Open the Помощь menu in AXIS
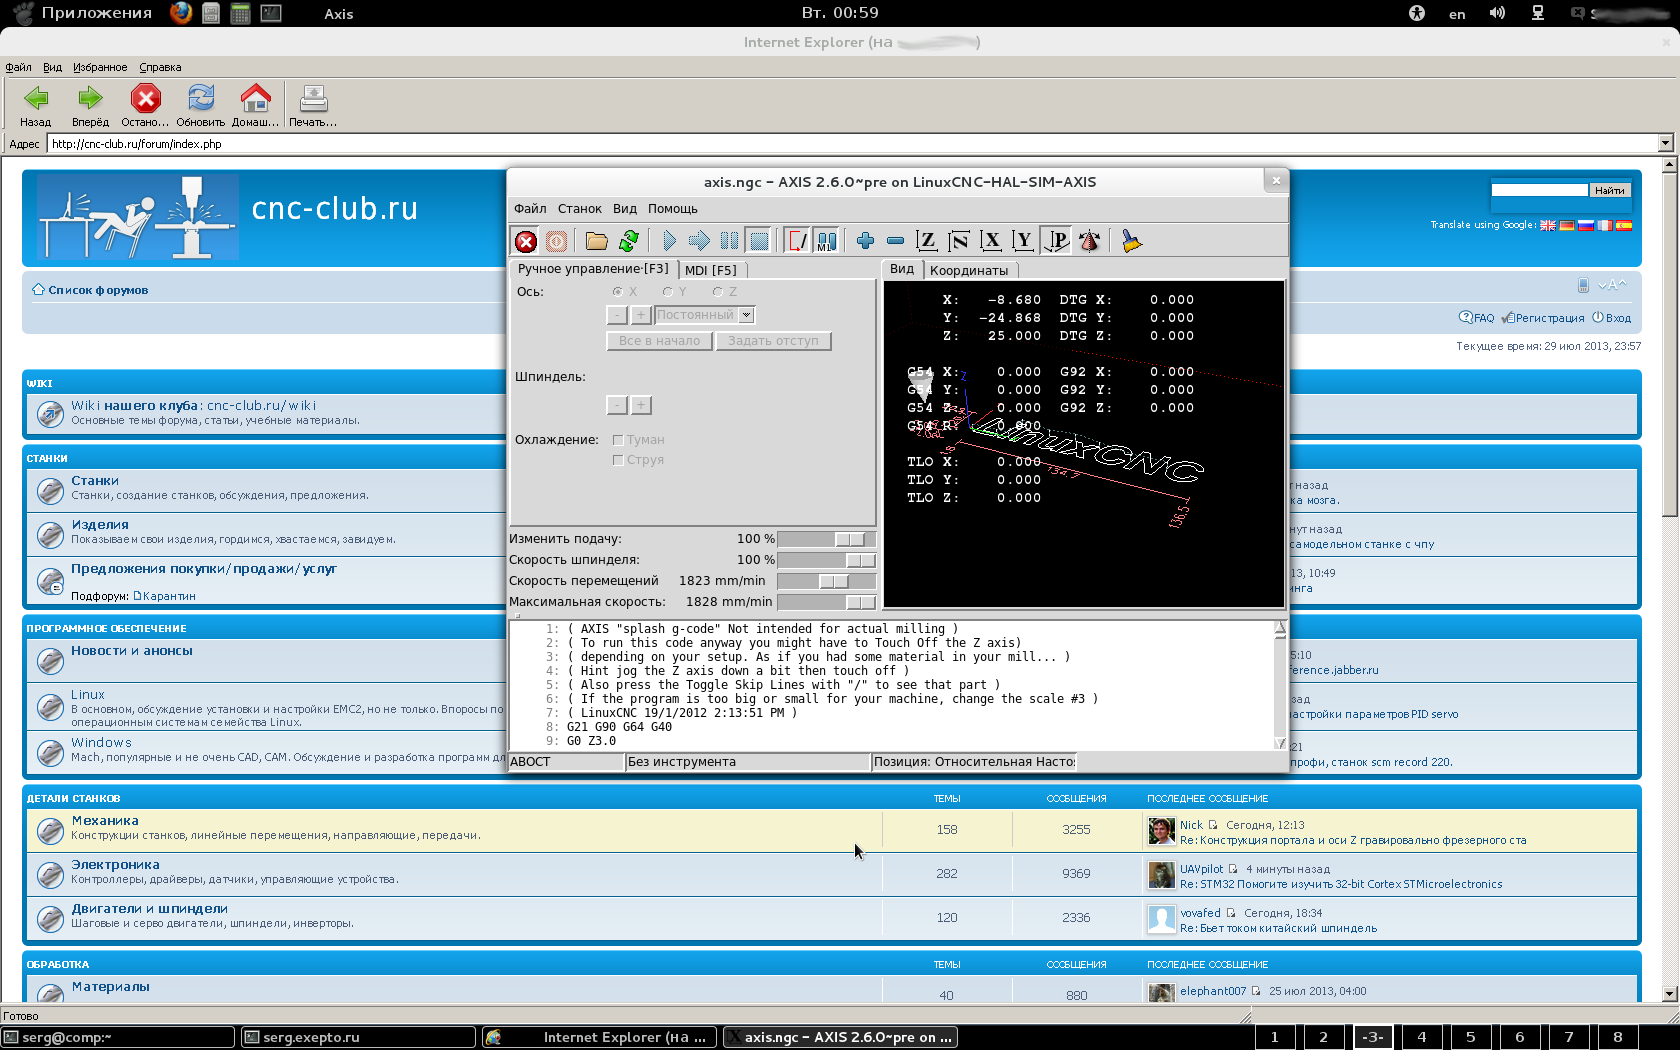The width and height of the screenshot is (1680, 1050). tap(673, 209)
